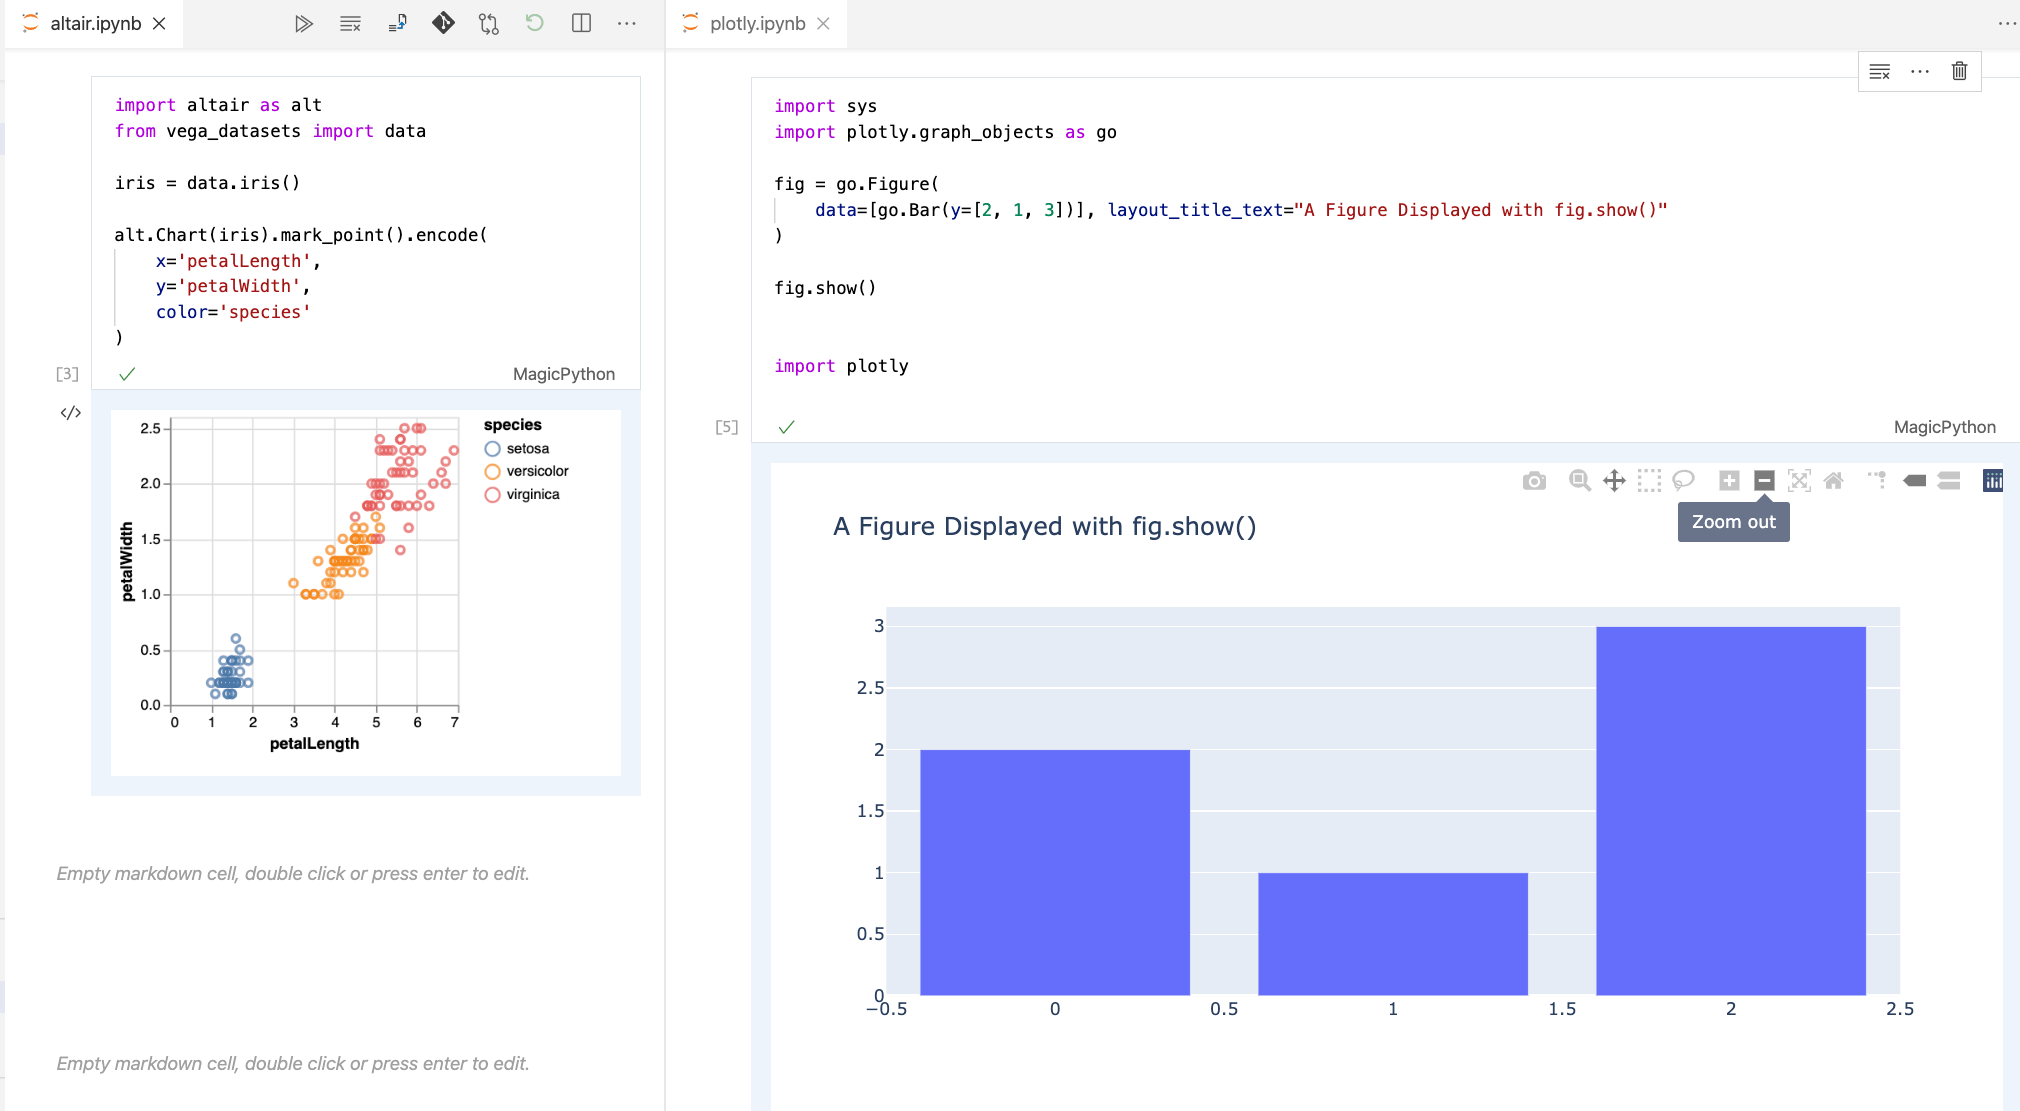Show cell source with the code button
Image resolution: width=2020 pixels, height=1111 pixels.
[70, 411]
